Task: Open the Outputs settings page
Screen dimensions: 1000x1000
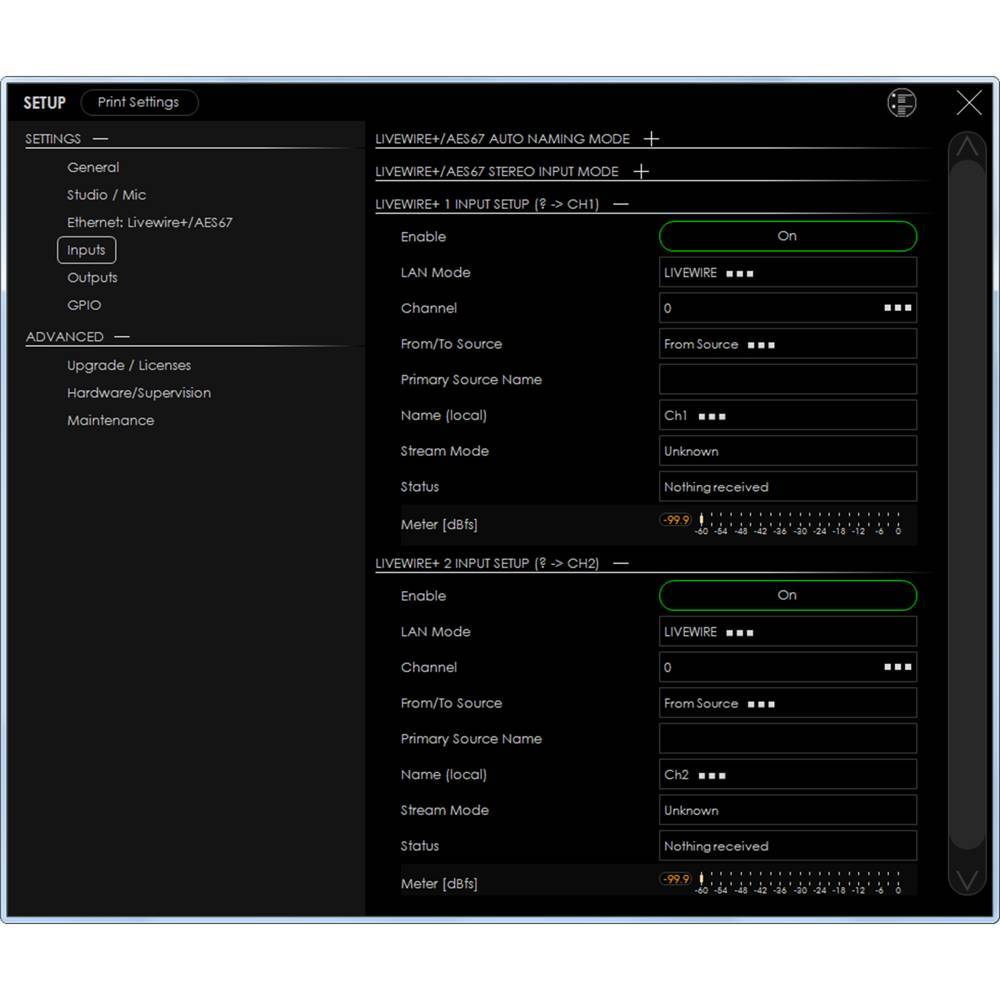Action: click(92, 277)
